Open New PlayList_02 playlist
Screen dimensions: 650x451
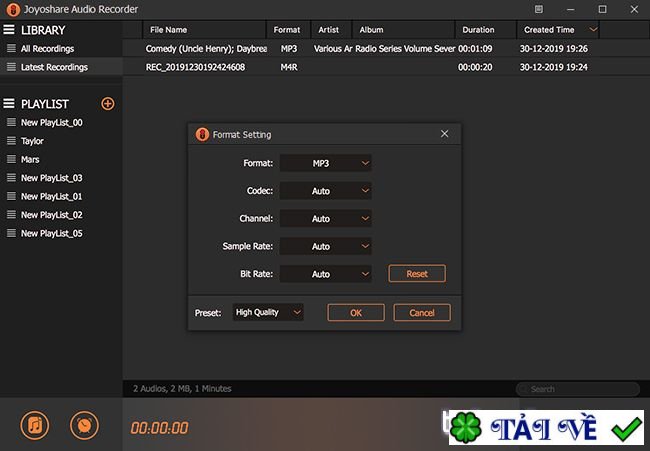click(x=51, y=215)
